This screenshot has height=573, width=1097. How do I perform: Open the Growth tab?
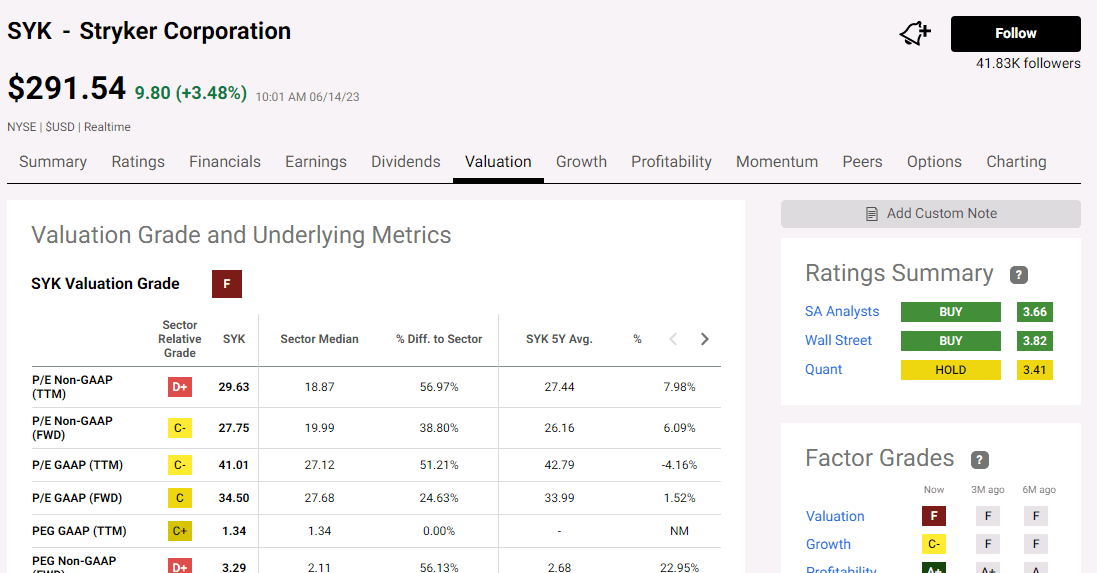coord(581,162)
